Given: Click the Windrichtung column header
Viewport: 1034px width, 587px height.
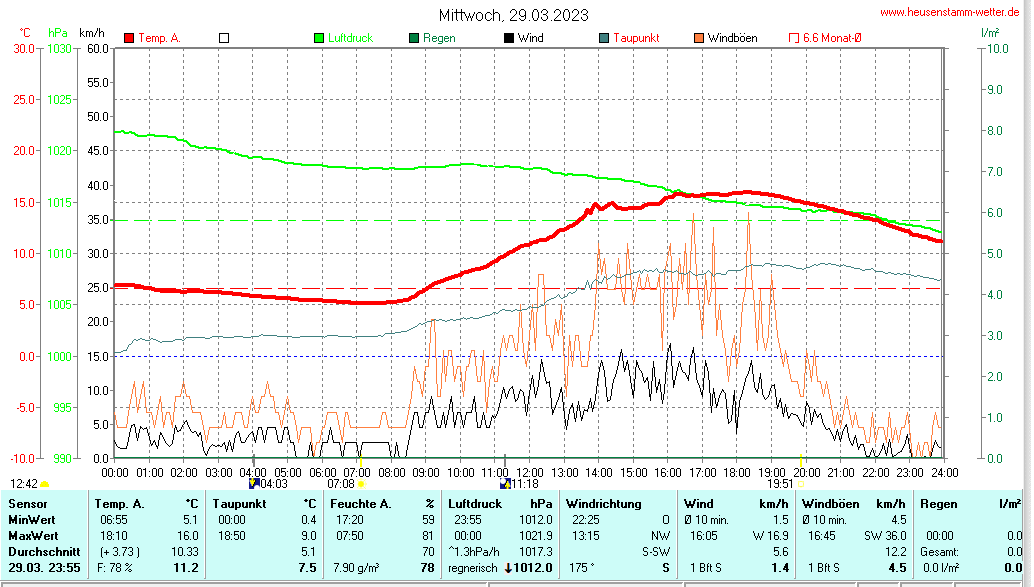Looking at the screenshot, I should point(603,503).
